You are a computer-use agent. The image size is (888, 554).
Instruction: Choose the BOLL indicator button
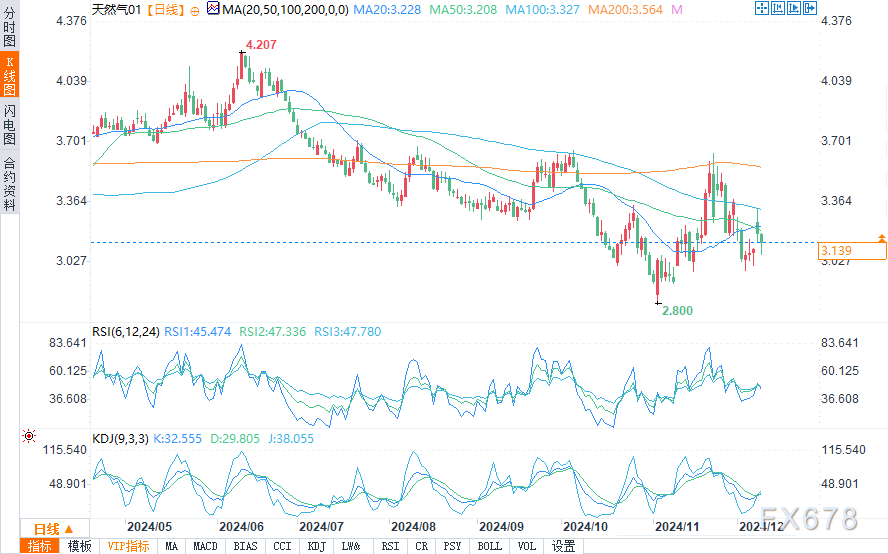pyautogui.click(x=489, y=546)
